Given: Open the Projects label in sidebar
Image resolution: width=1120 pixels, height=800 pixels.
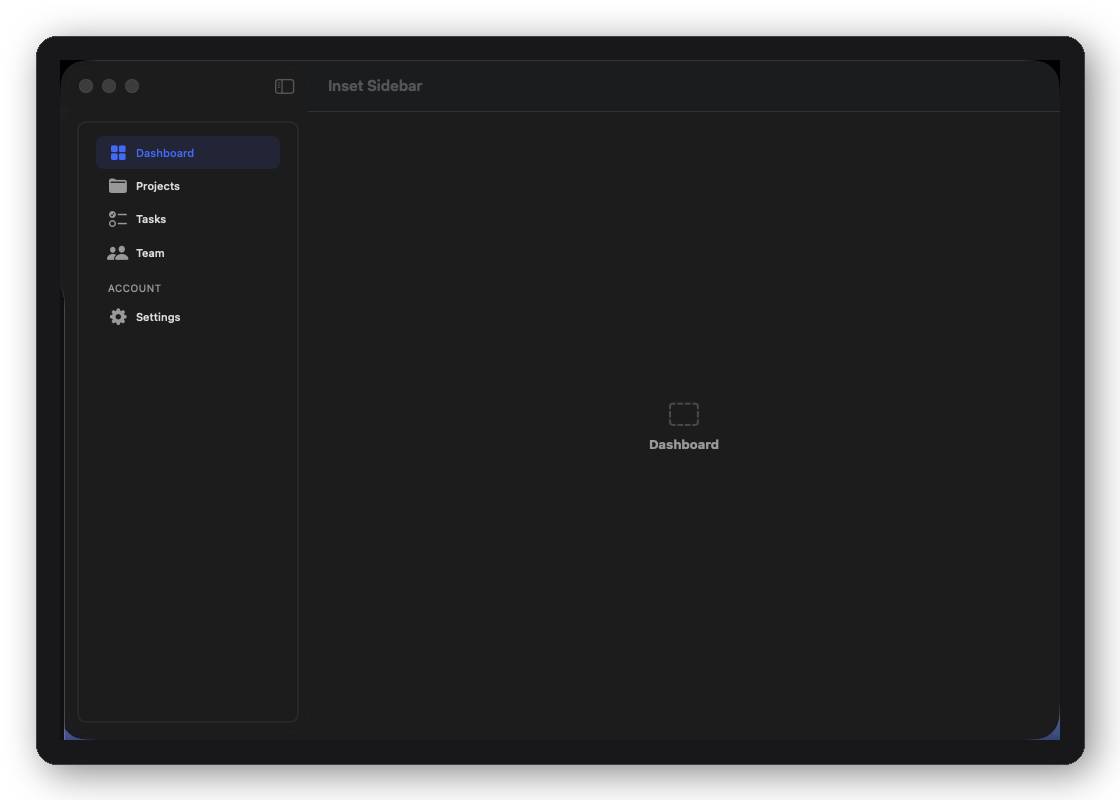Looking at the screenshot, I should tap(158, 186).
